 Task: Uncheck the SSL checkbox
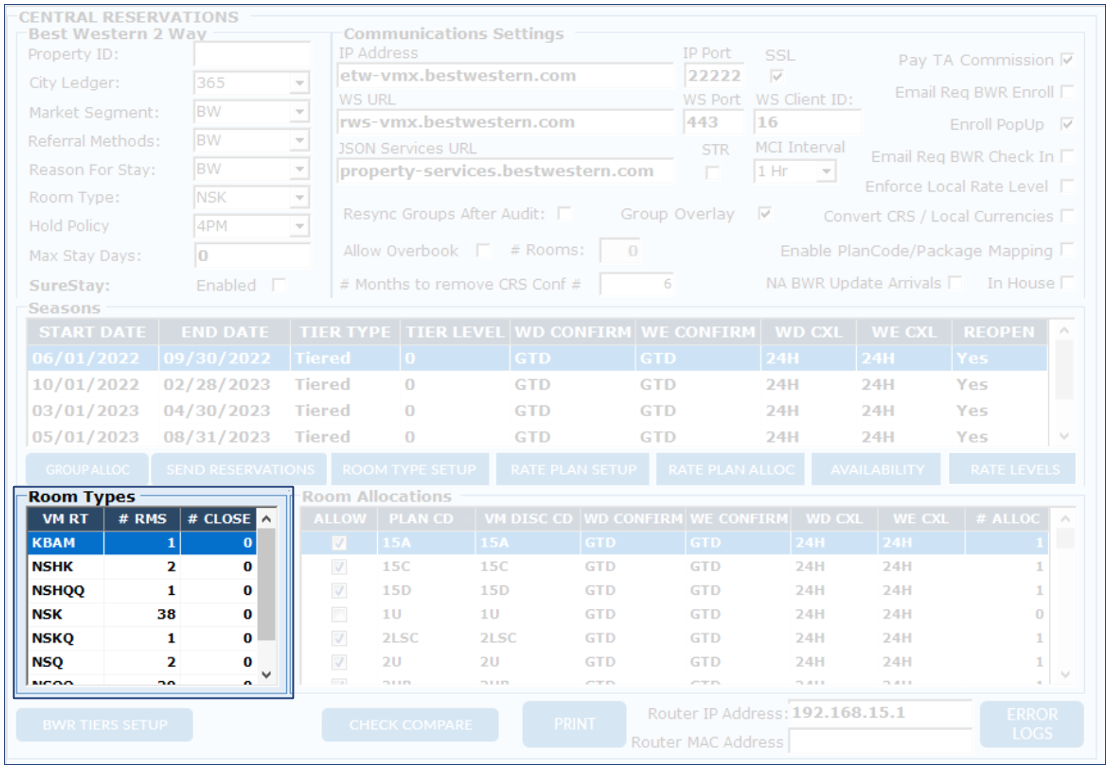[x=777, y=76]
